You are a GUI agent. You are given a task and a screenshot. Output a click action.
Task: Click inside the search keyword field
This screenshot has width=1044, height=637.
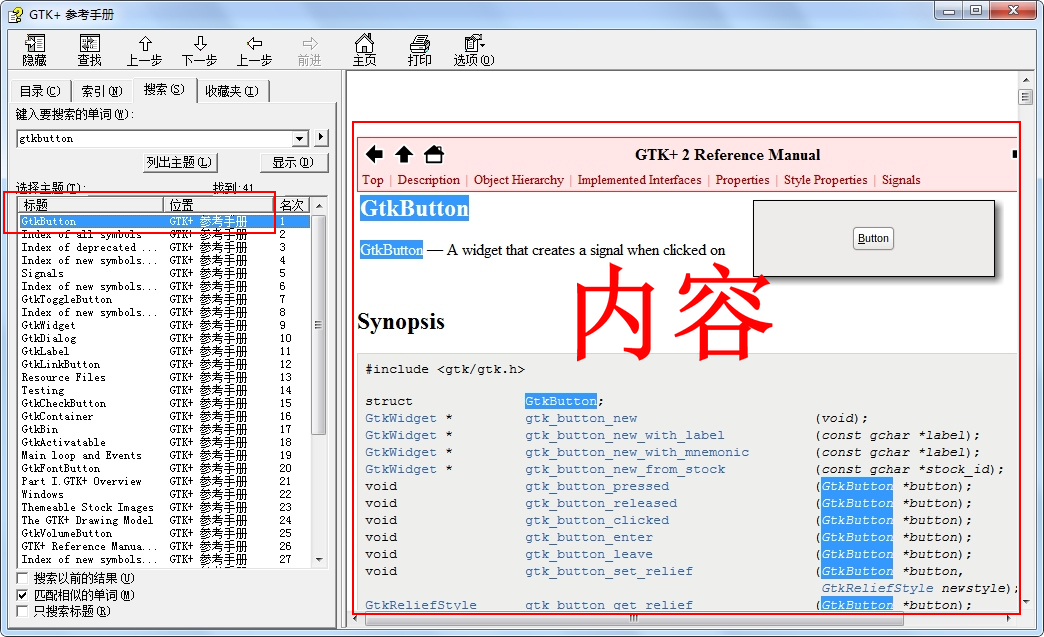[x=154, y=138]
